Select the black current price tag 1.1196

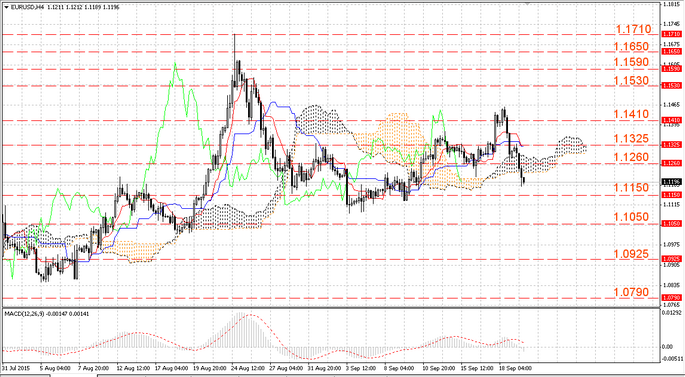click(671, 182)
